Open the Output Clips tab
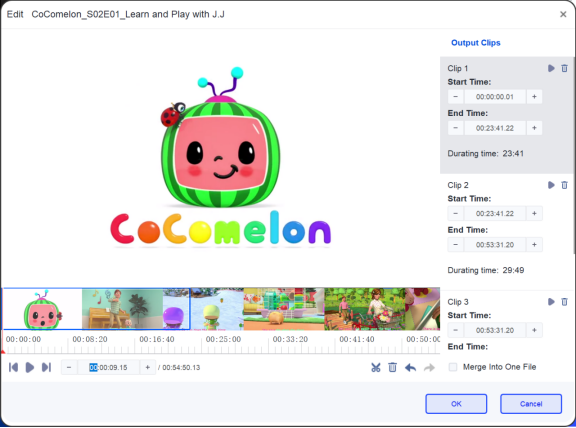 click(x=475, y=43)
